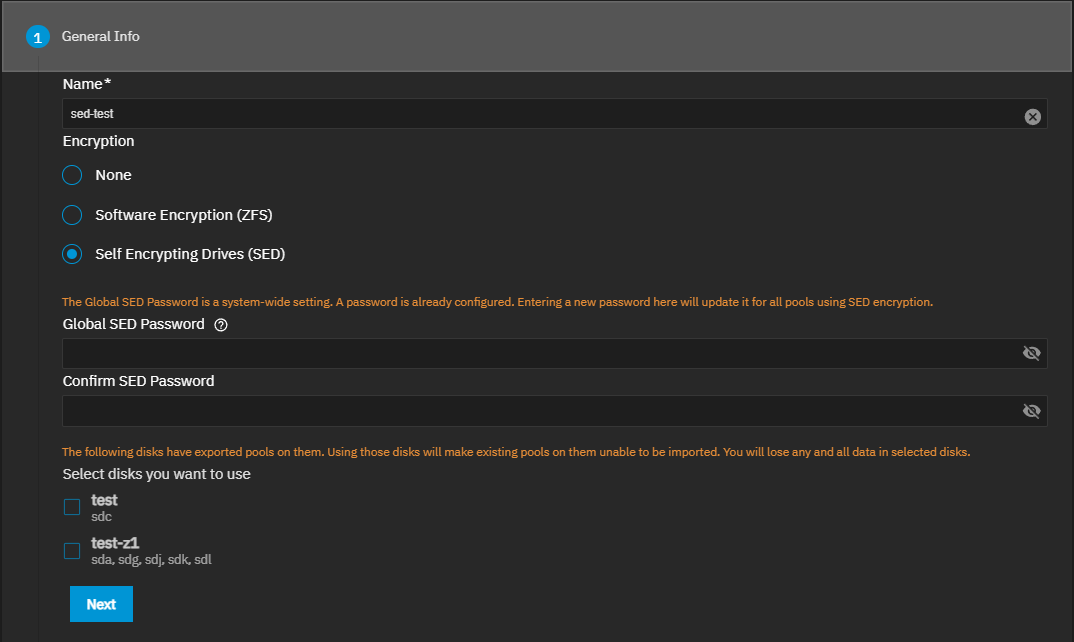This screenshot has height=642, width=1074.
Task: Focus the Name input containing sed-test
Action: 540,114
